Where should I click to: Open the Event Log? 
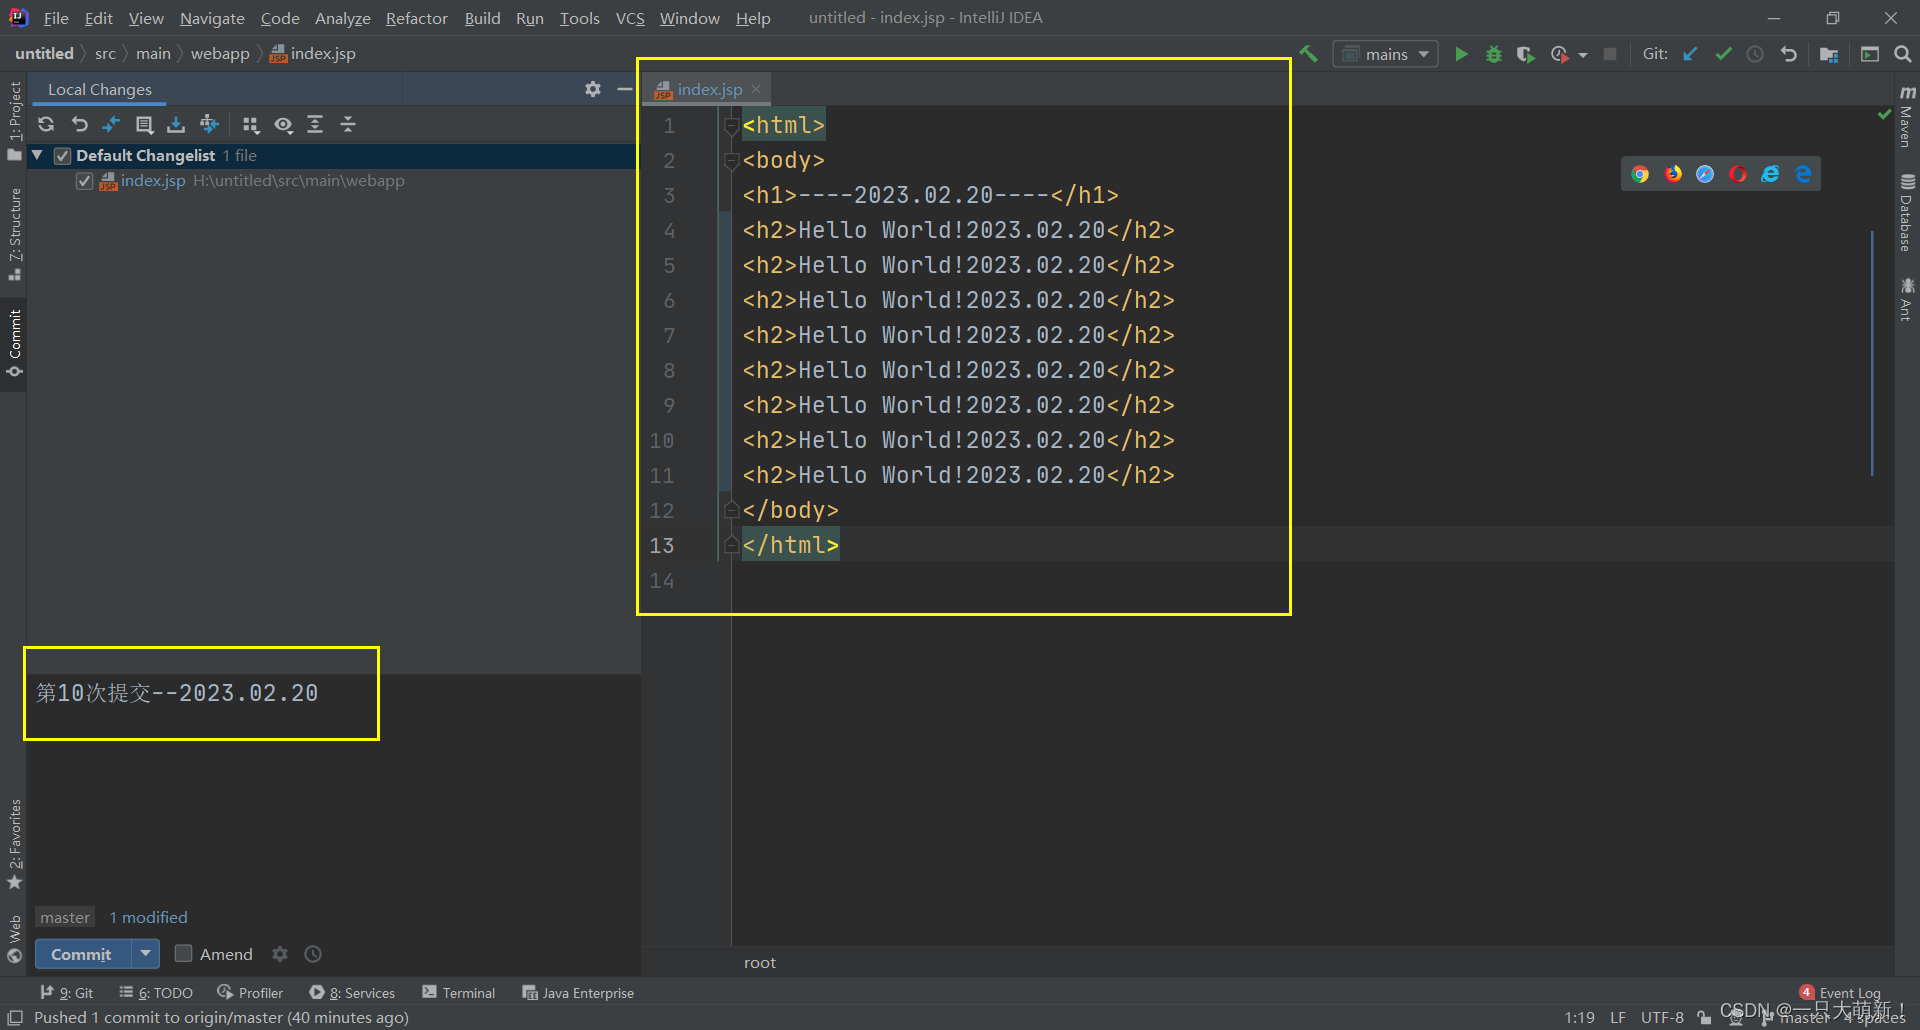pos(1840,992)
